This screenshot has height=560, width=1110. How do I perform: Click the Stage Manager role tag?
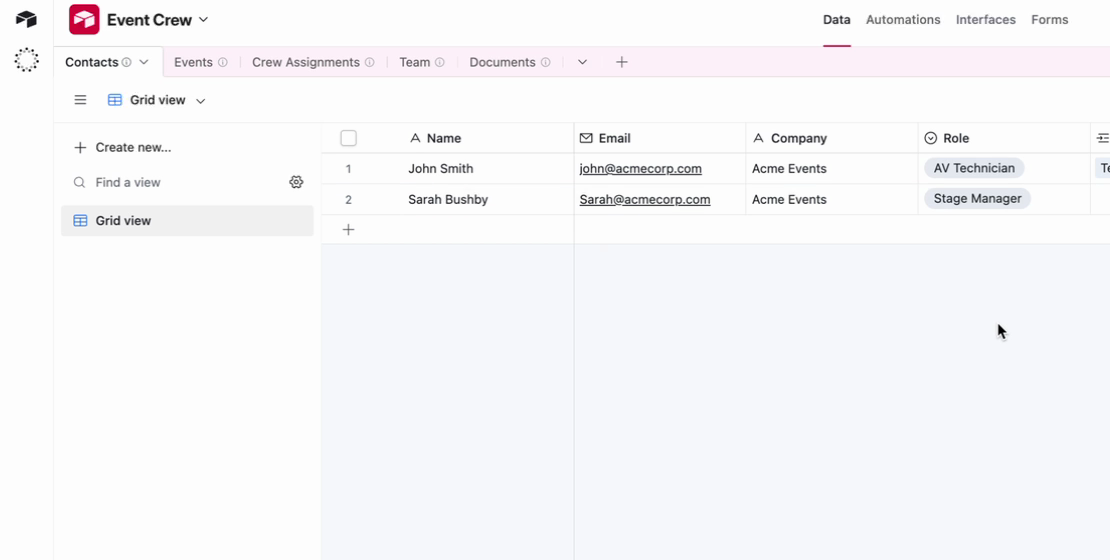coord(978,199)
